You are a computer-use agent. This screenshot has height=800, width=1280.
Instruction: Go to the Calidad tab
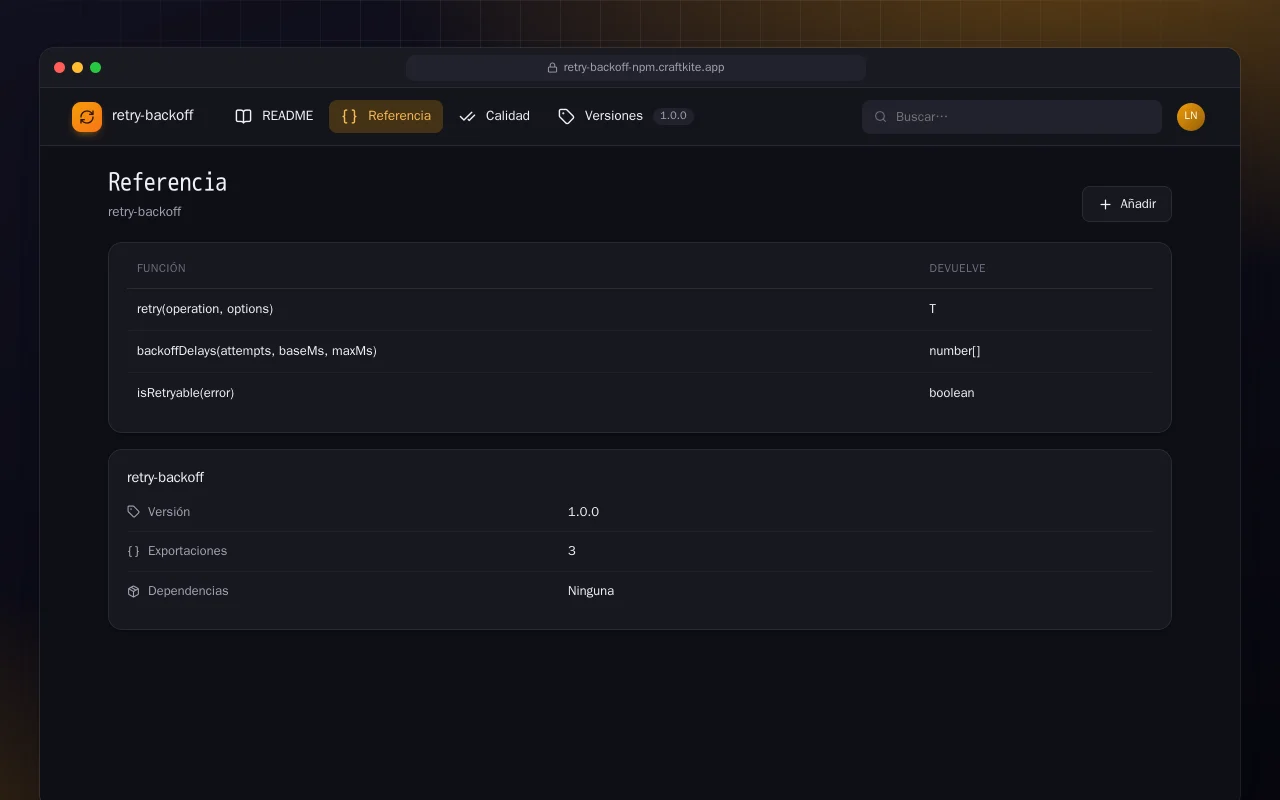pyautogui.click(x=494, y=116)
